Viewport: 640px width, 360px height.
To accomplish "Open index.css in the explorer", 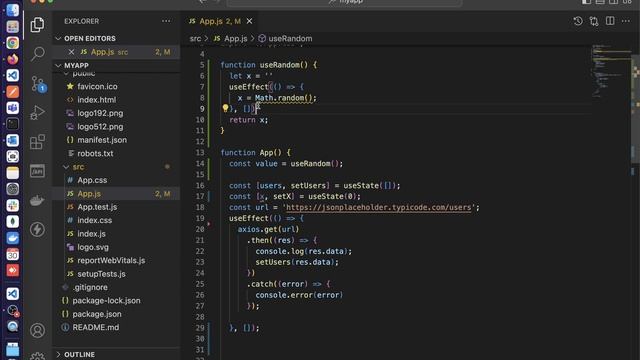I will [95, 220].
